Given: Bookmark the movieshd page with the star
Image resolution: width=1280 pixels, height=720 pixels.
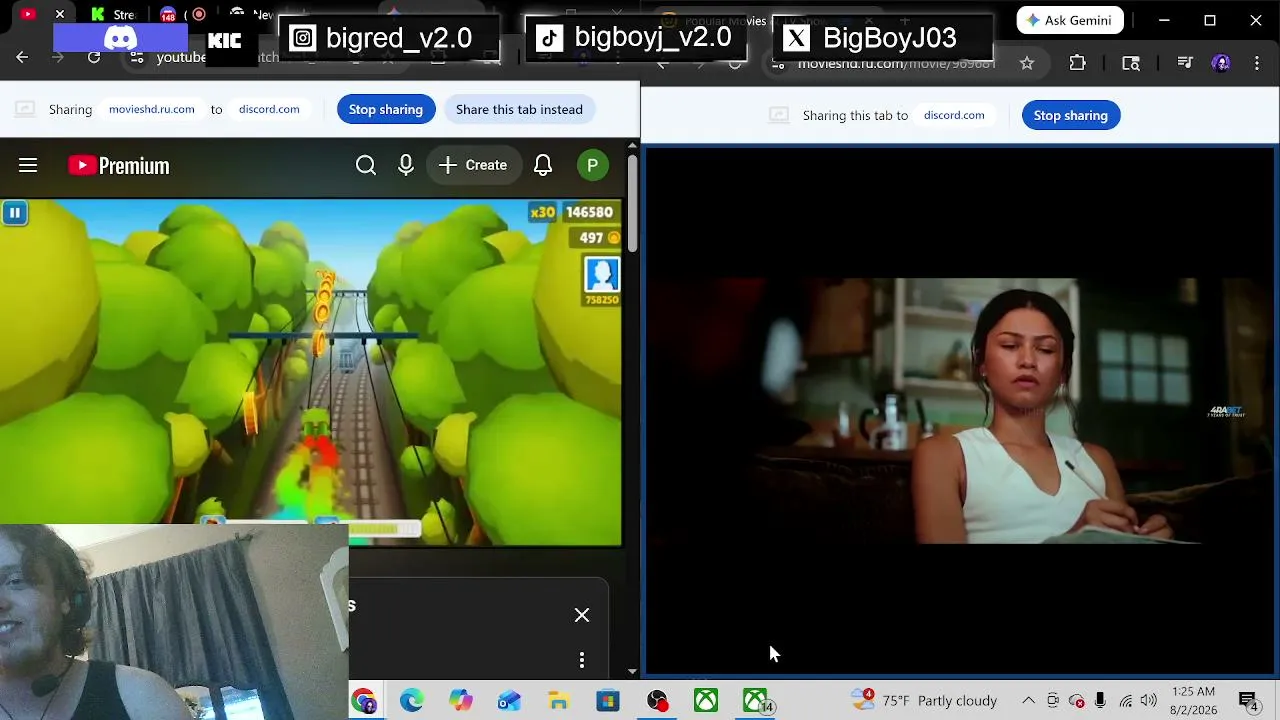Looking at the screenshot, I should pos(1027,63).
